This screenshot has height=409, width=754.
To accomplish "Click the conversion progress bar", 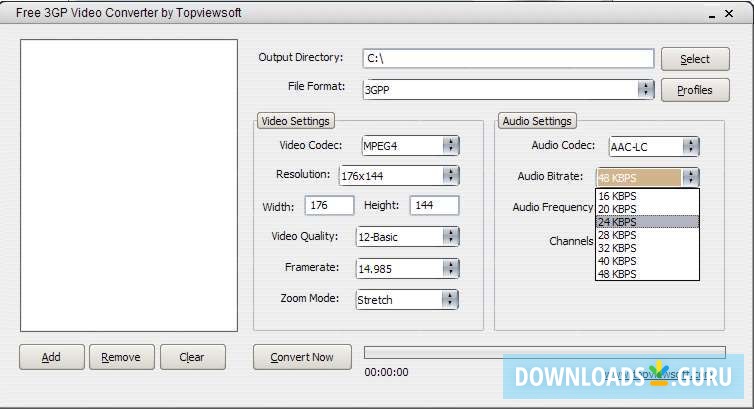I will tap(545, 352).
